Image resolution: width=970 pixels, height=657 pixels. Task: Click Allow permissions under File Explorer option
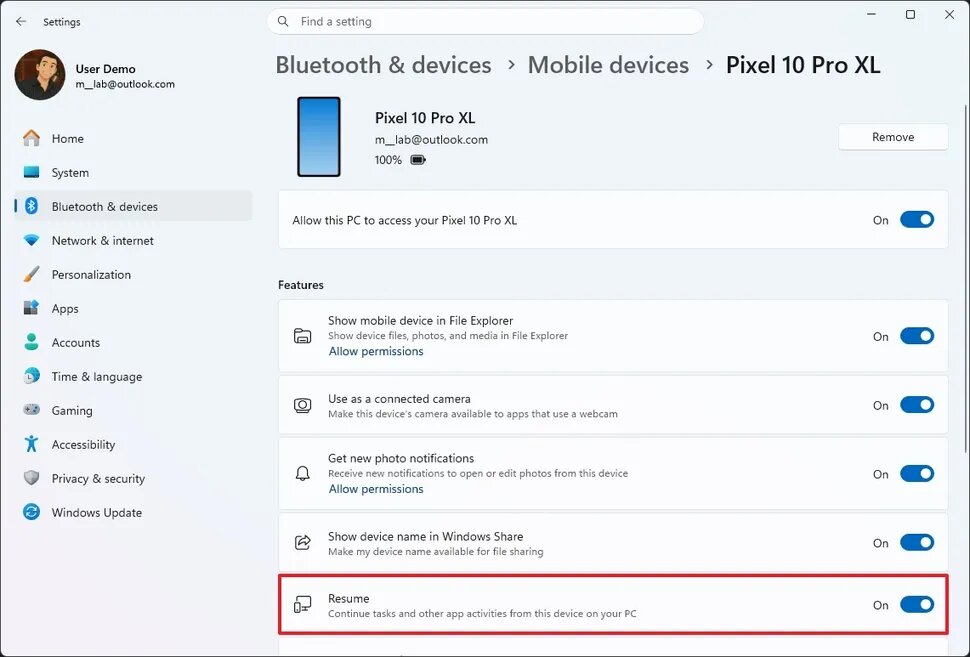point(376,351)
